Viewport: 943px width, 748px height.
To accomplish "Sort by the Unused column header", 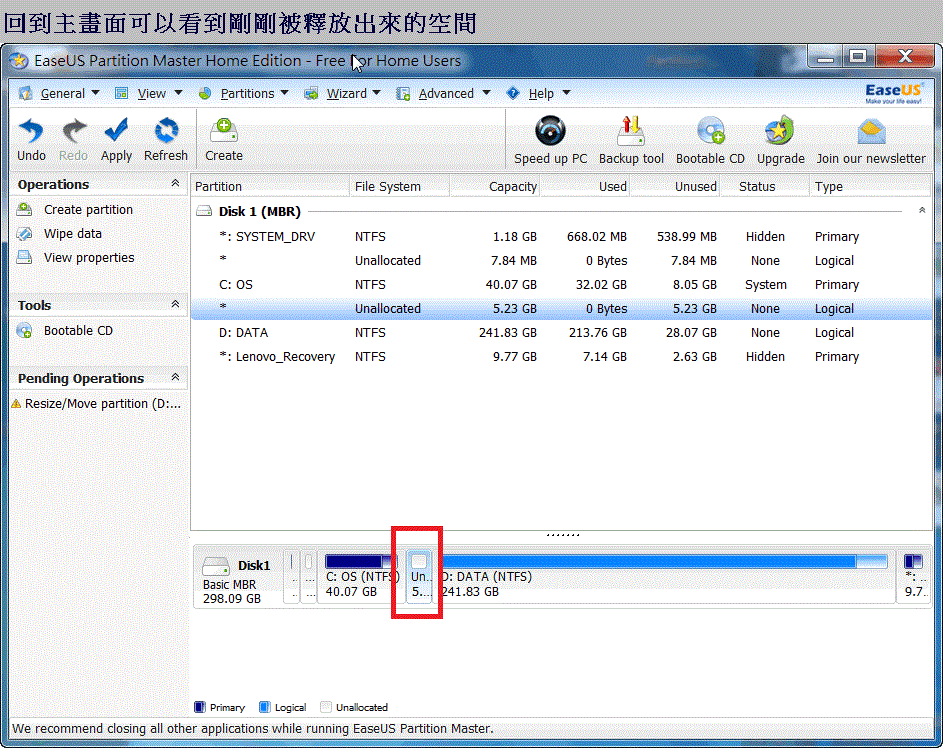I will coord(675,186).
